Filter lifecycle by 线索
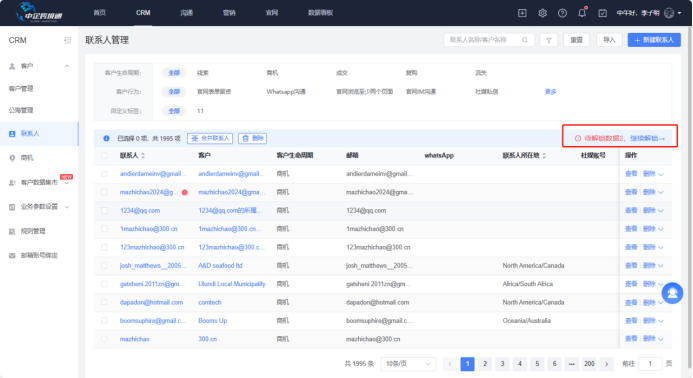 203,73
